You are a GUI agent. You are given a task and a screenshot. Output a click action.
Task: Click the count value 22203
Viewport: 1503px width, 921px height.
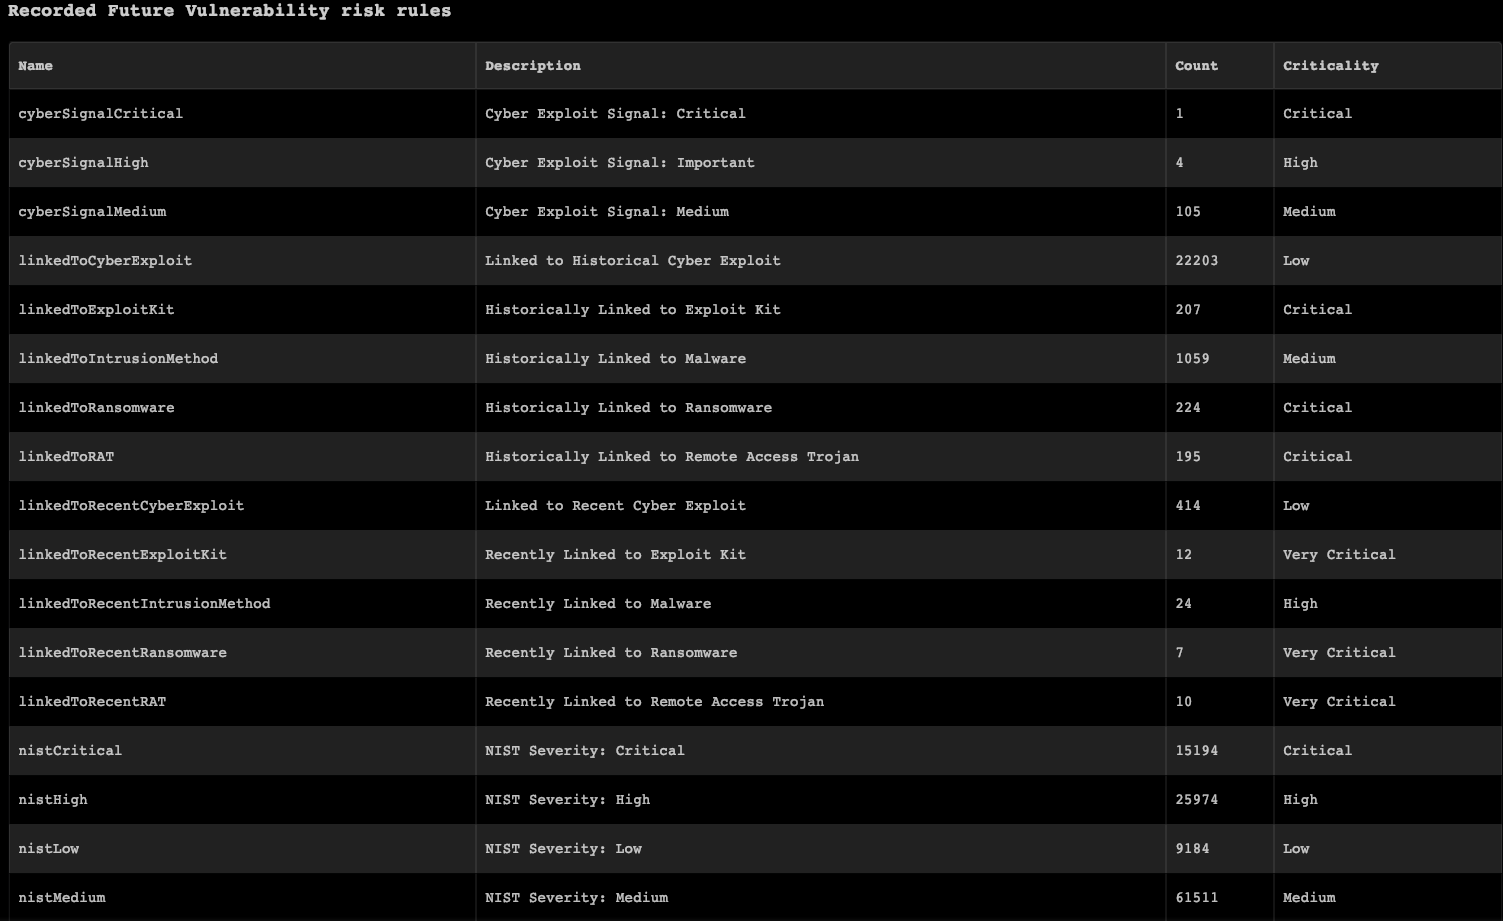pyautogui.click(x=1196, y=261)
